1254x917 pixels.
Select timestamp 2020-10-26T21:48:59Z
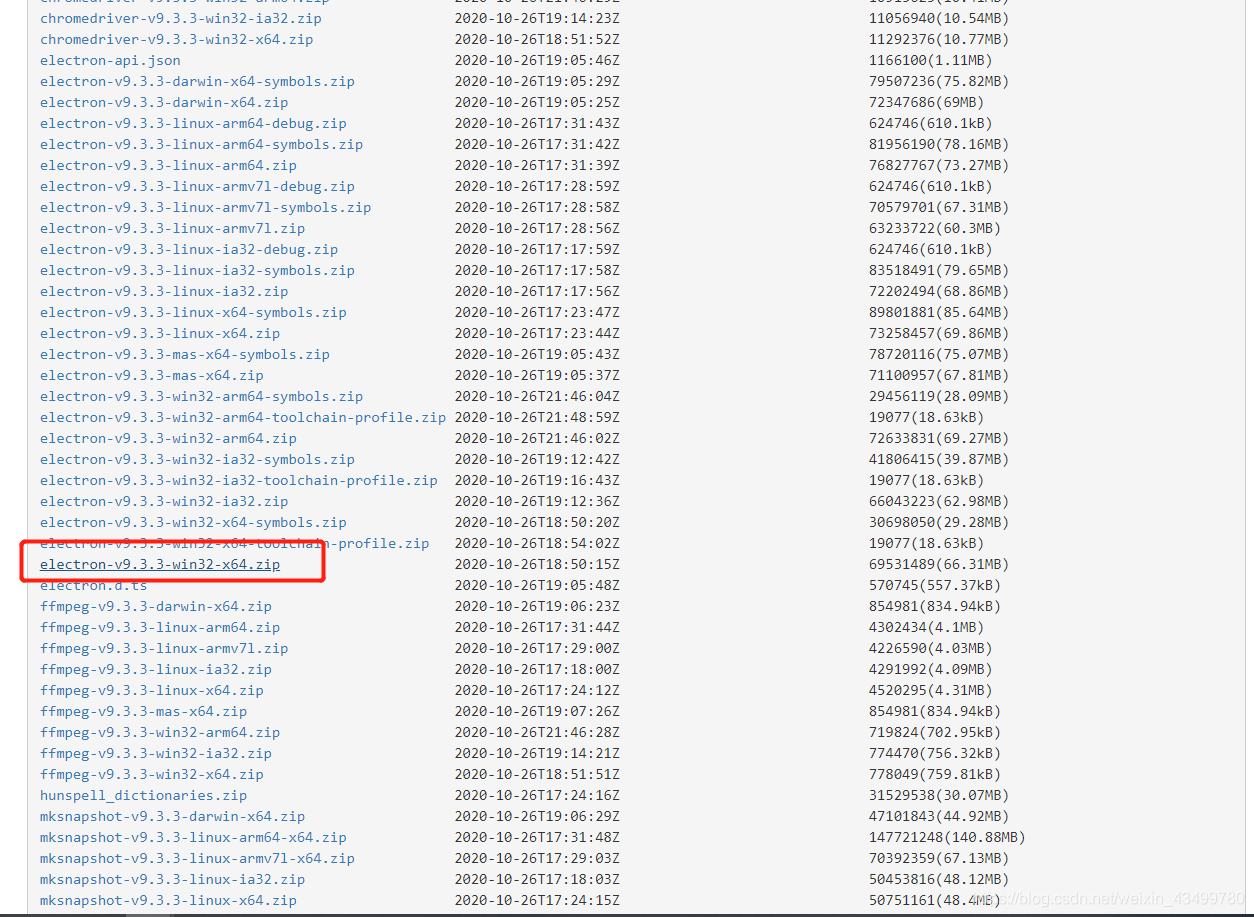pos(537,417)
